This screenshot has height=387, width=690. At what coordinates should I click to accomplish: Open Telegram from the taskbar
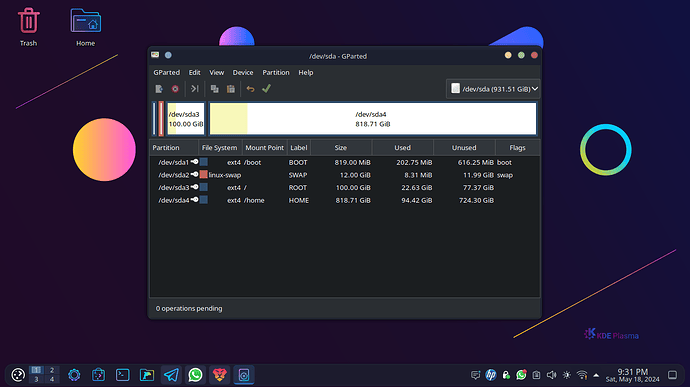pos(171,375)
